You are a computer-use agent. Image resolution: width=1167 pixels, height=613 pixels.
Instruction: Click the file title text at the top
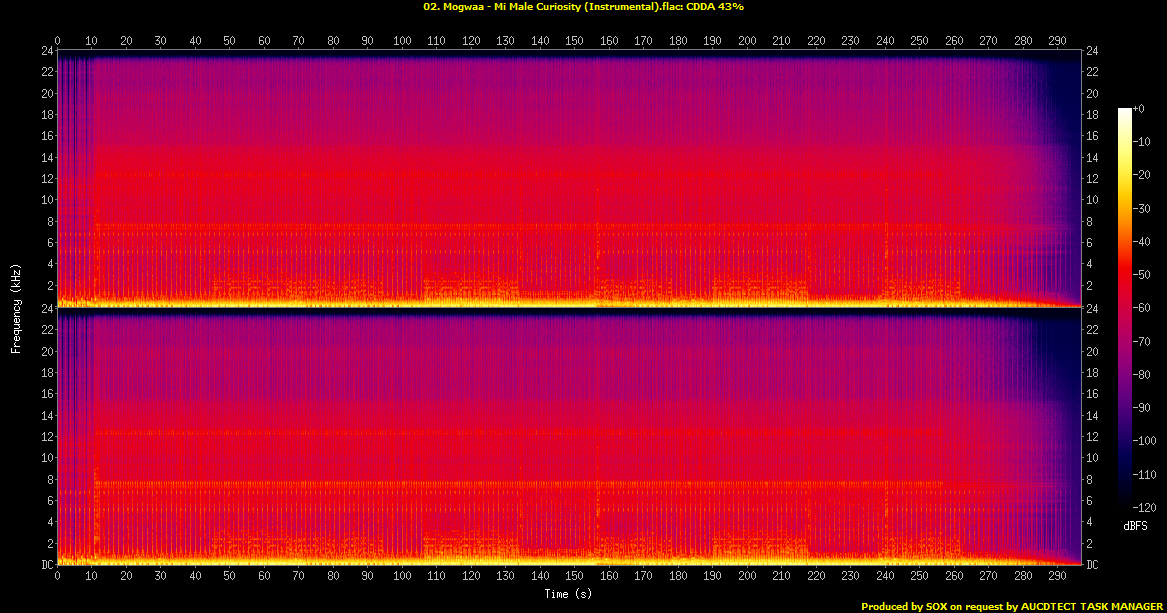pos(584,7)
